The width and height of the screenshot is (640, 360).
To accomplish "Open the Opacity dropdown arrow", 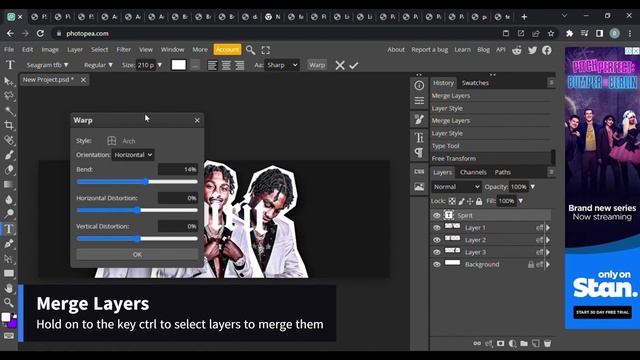I will (x=532, y=187).
